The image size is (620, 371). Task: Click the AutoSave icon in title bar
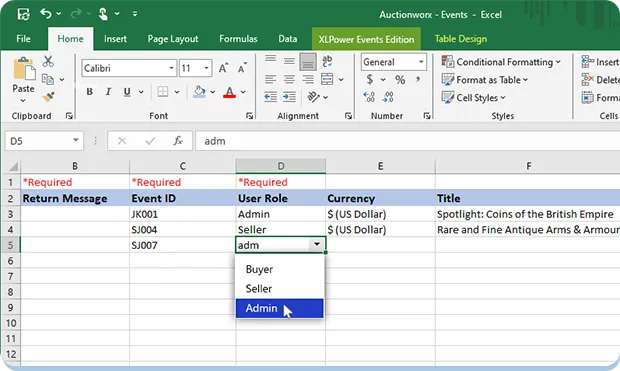[23, 14]
